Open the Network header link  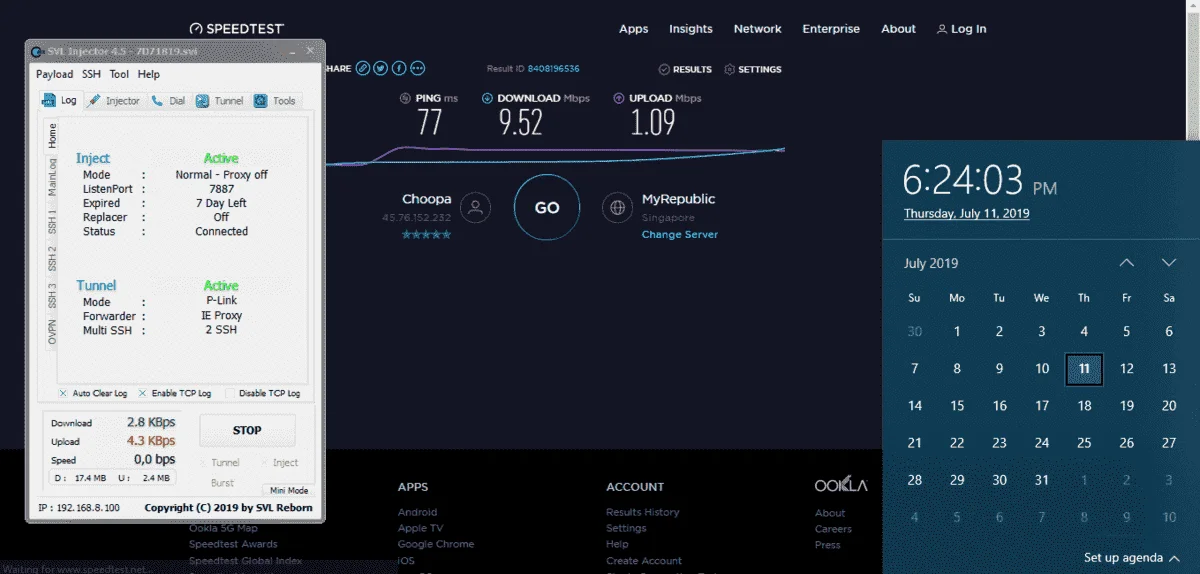[x=758, y=29]
